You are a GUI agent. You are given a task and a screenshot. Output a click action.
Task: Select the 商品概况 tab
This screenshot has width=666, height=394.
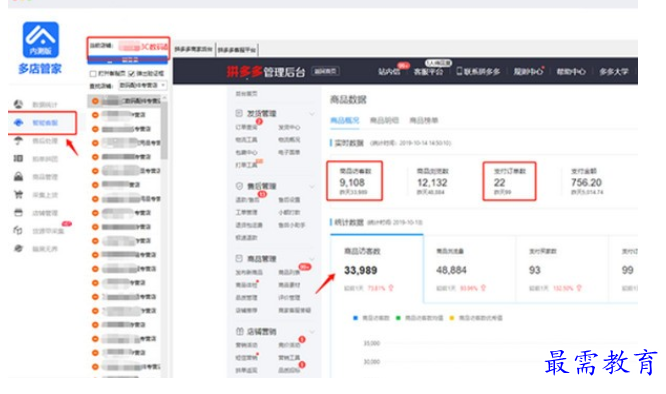pos(344,120)
